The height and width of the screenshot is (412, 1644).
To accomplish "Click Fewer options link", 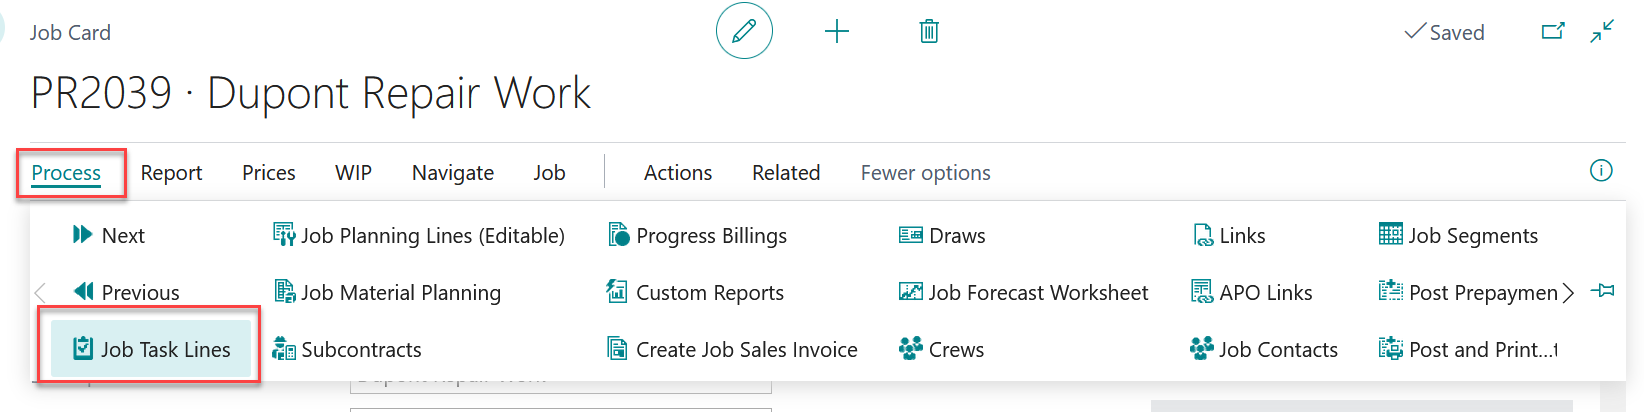I will [x=925, y=173].
